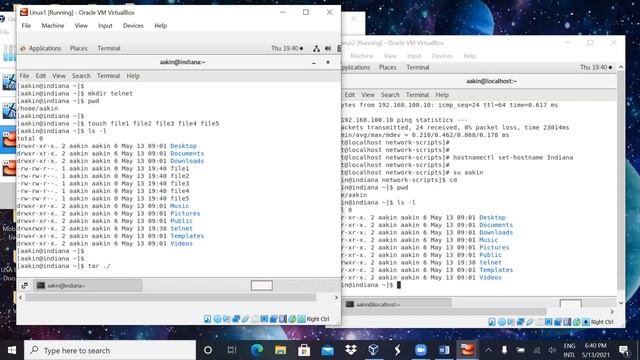
Task: Open GNOME Places menu in Linux1
Action: (x=78, y=48)
